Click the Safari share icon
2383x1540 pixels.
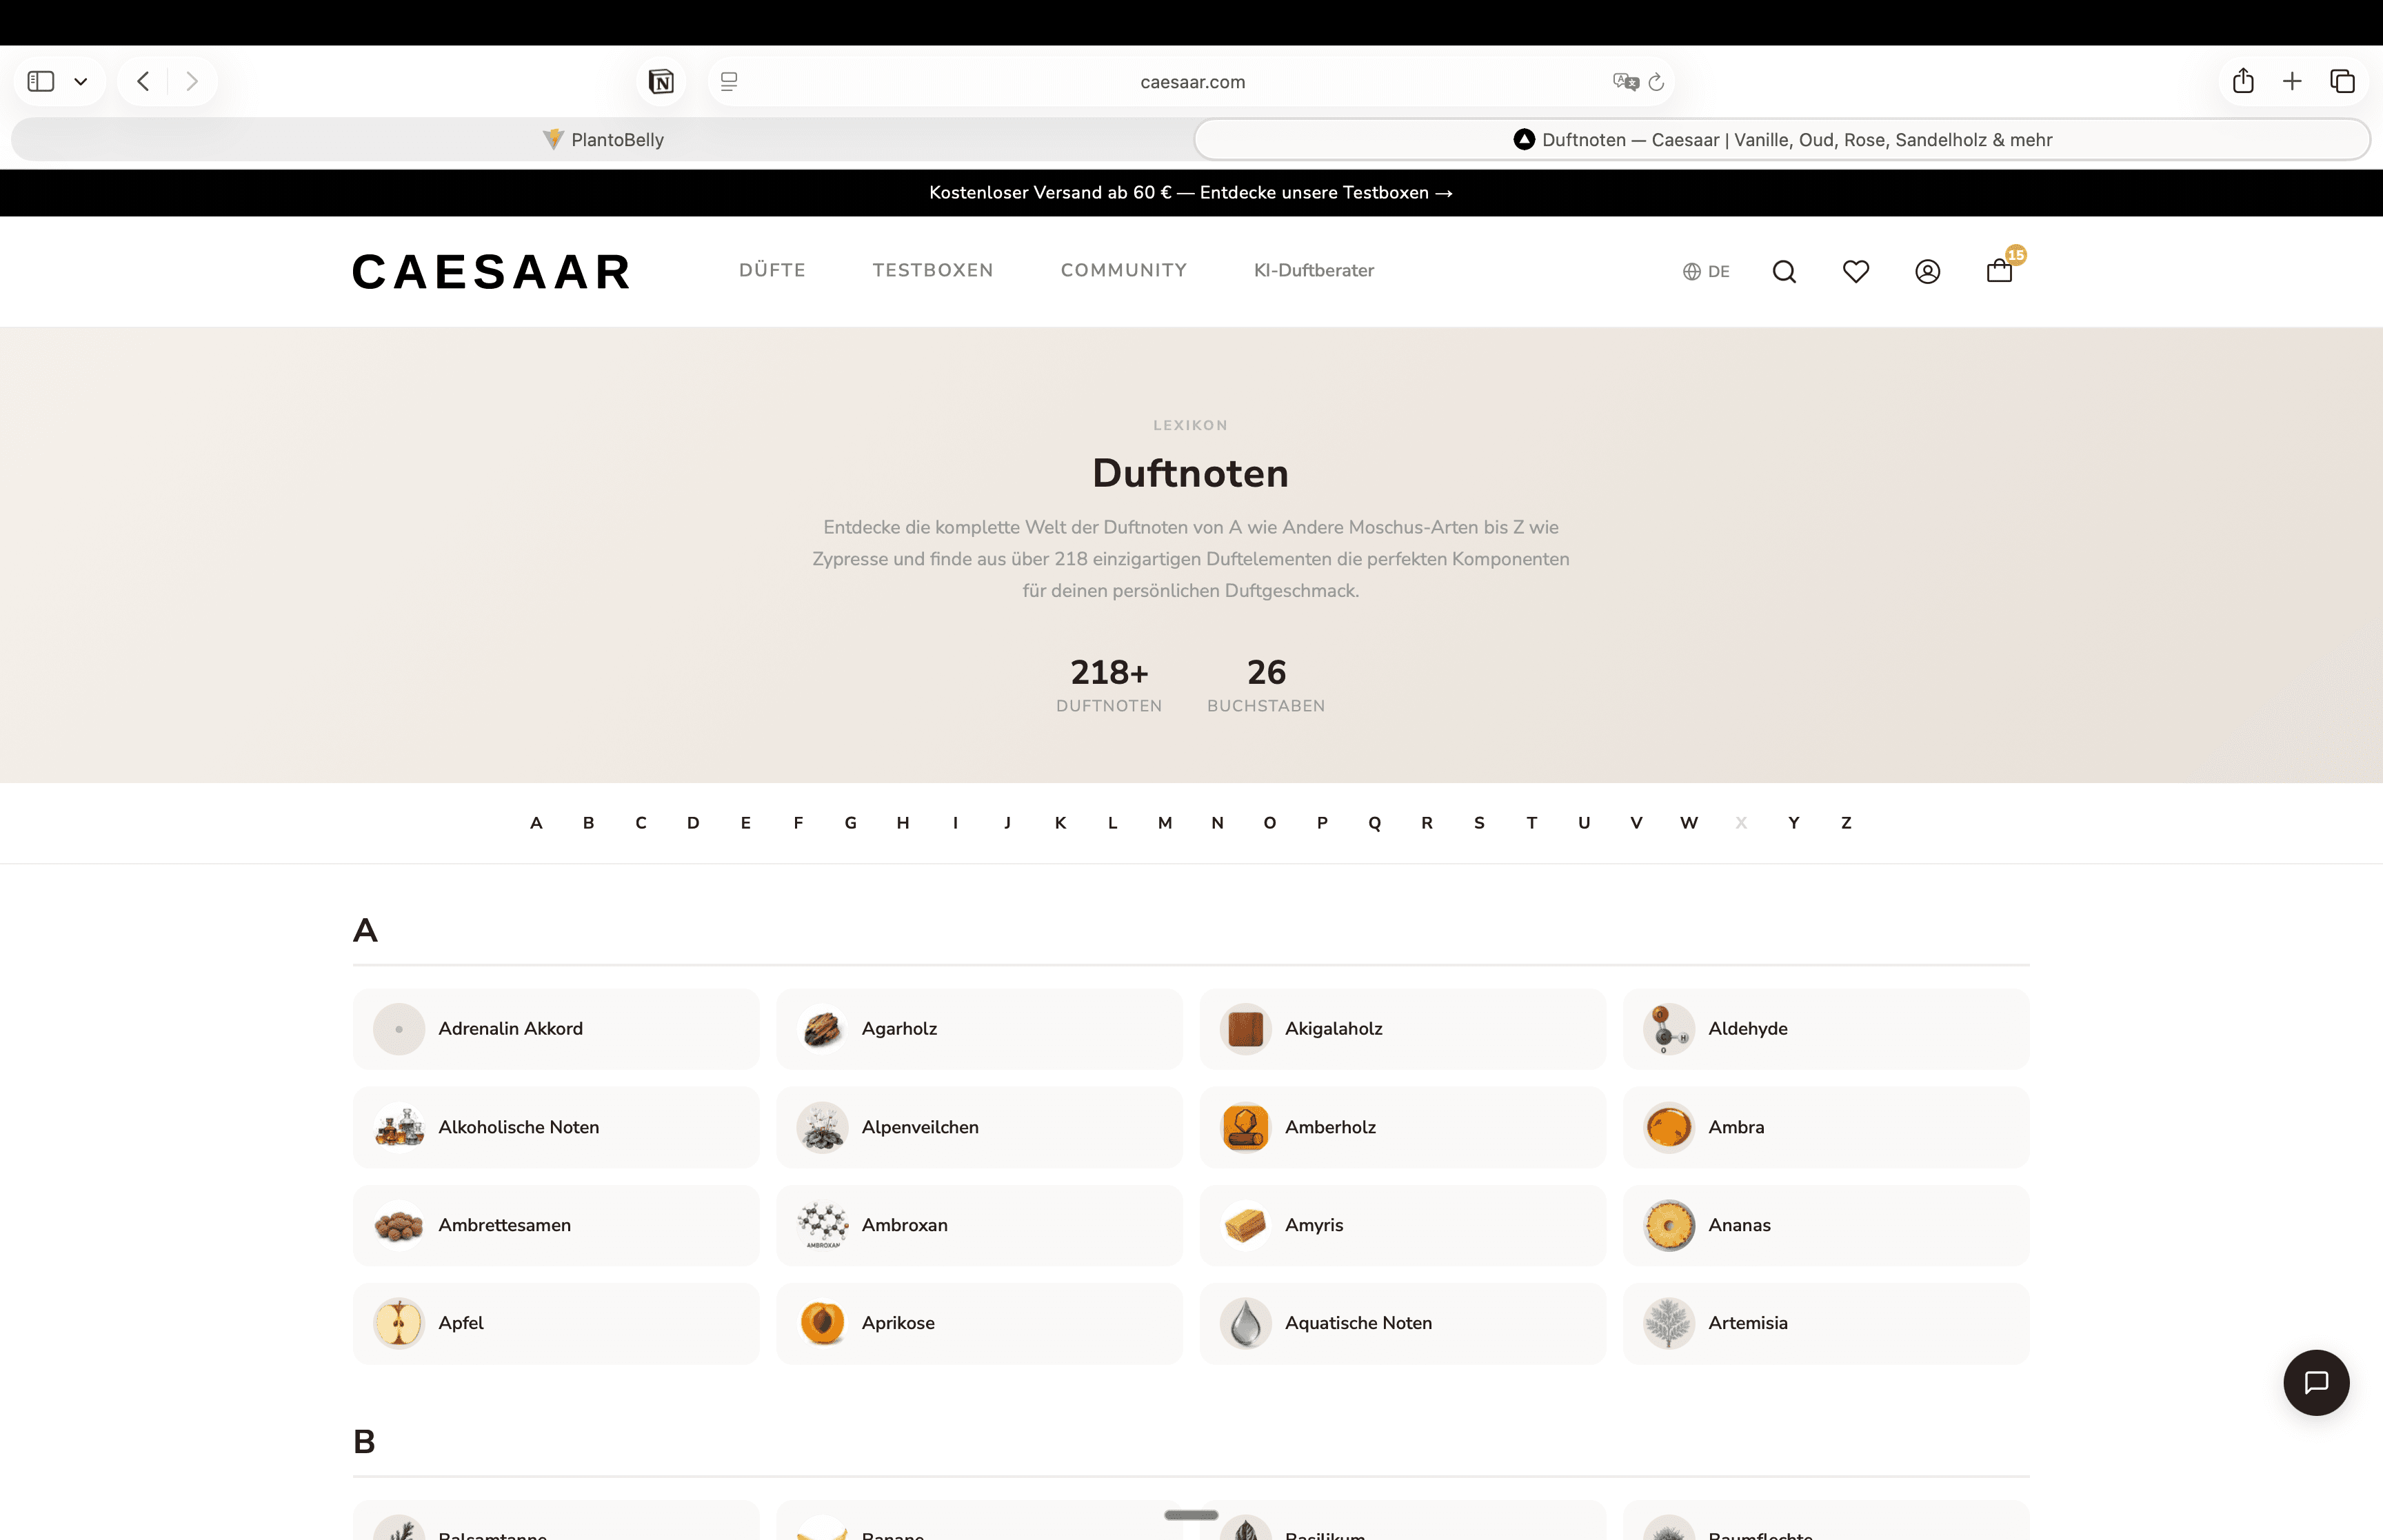click(2243, 81)
